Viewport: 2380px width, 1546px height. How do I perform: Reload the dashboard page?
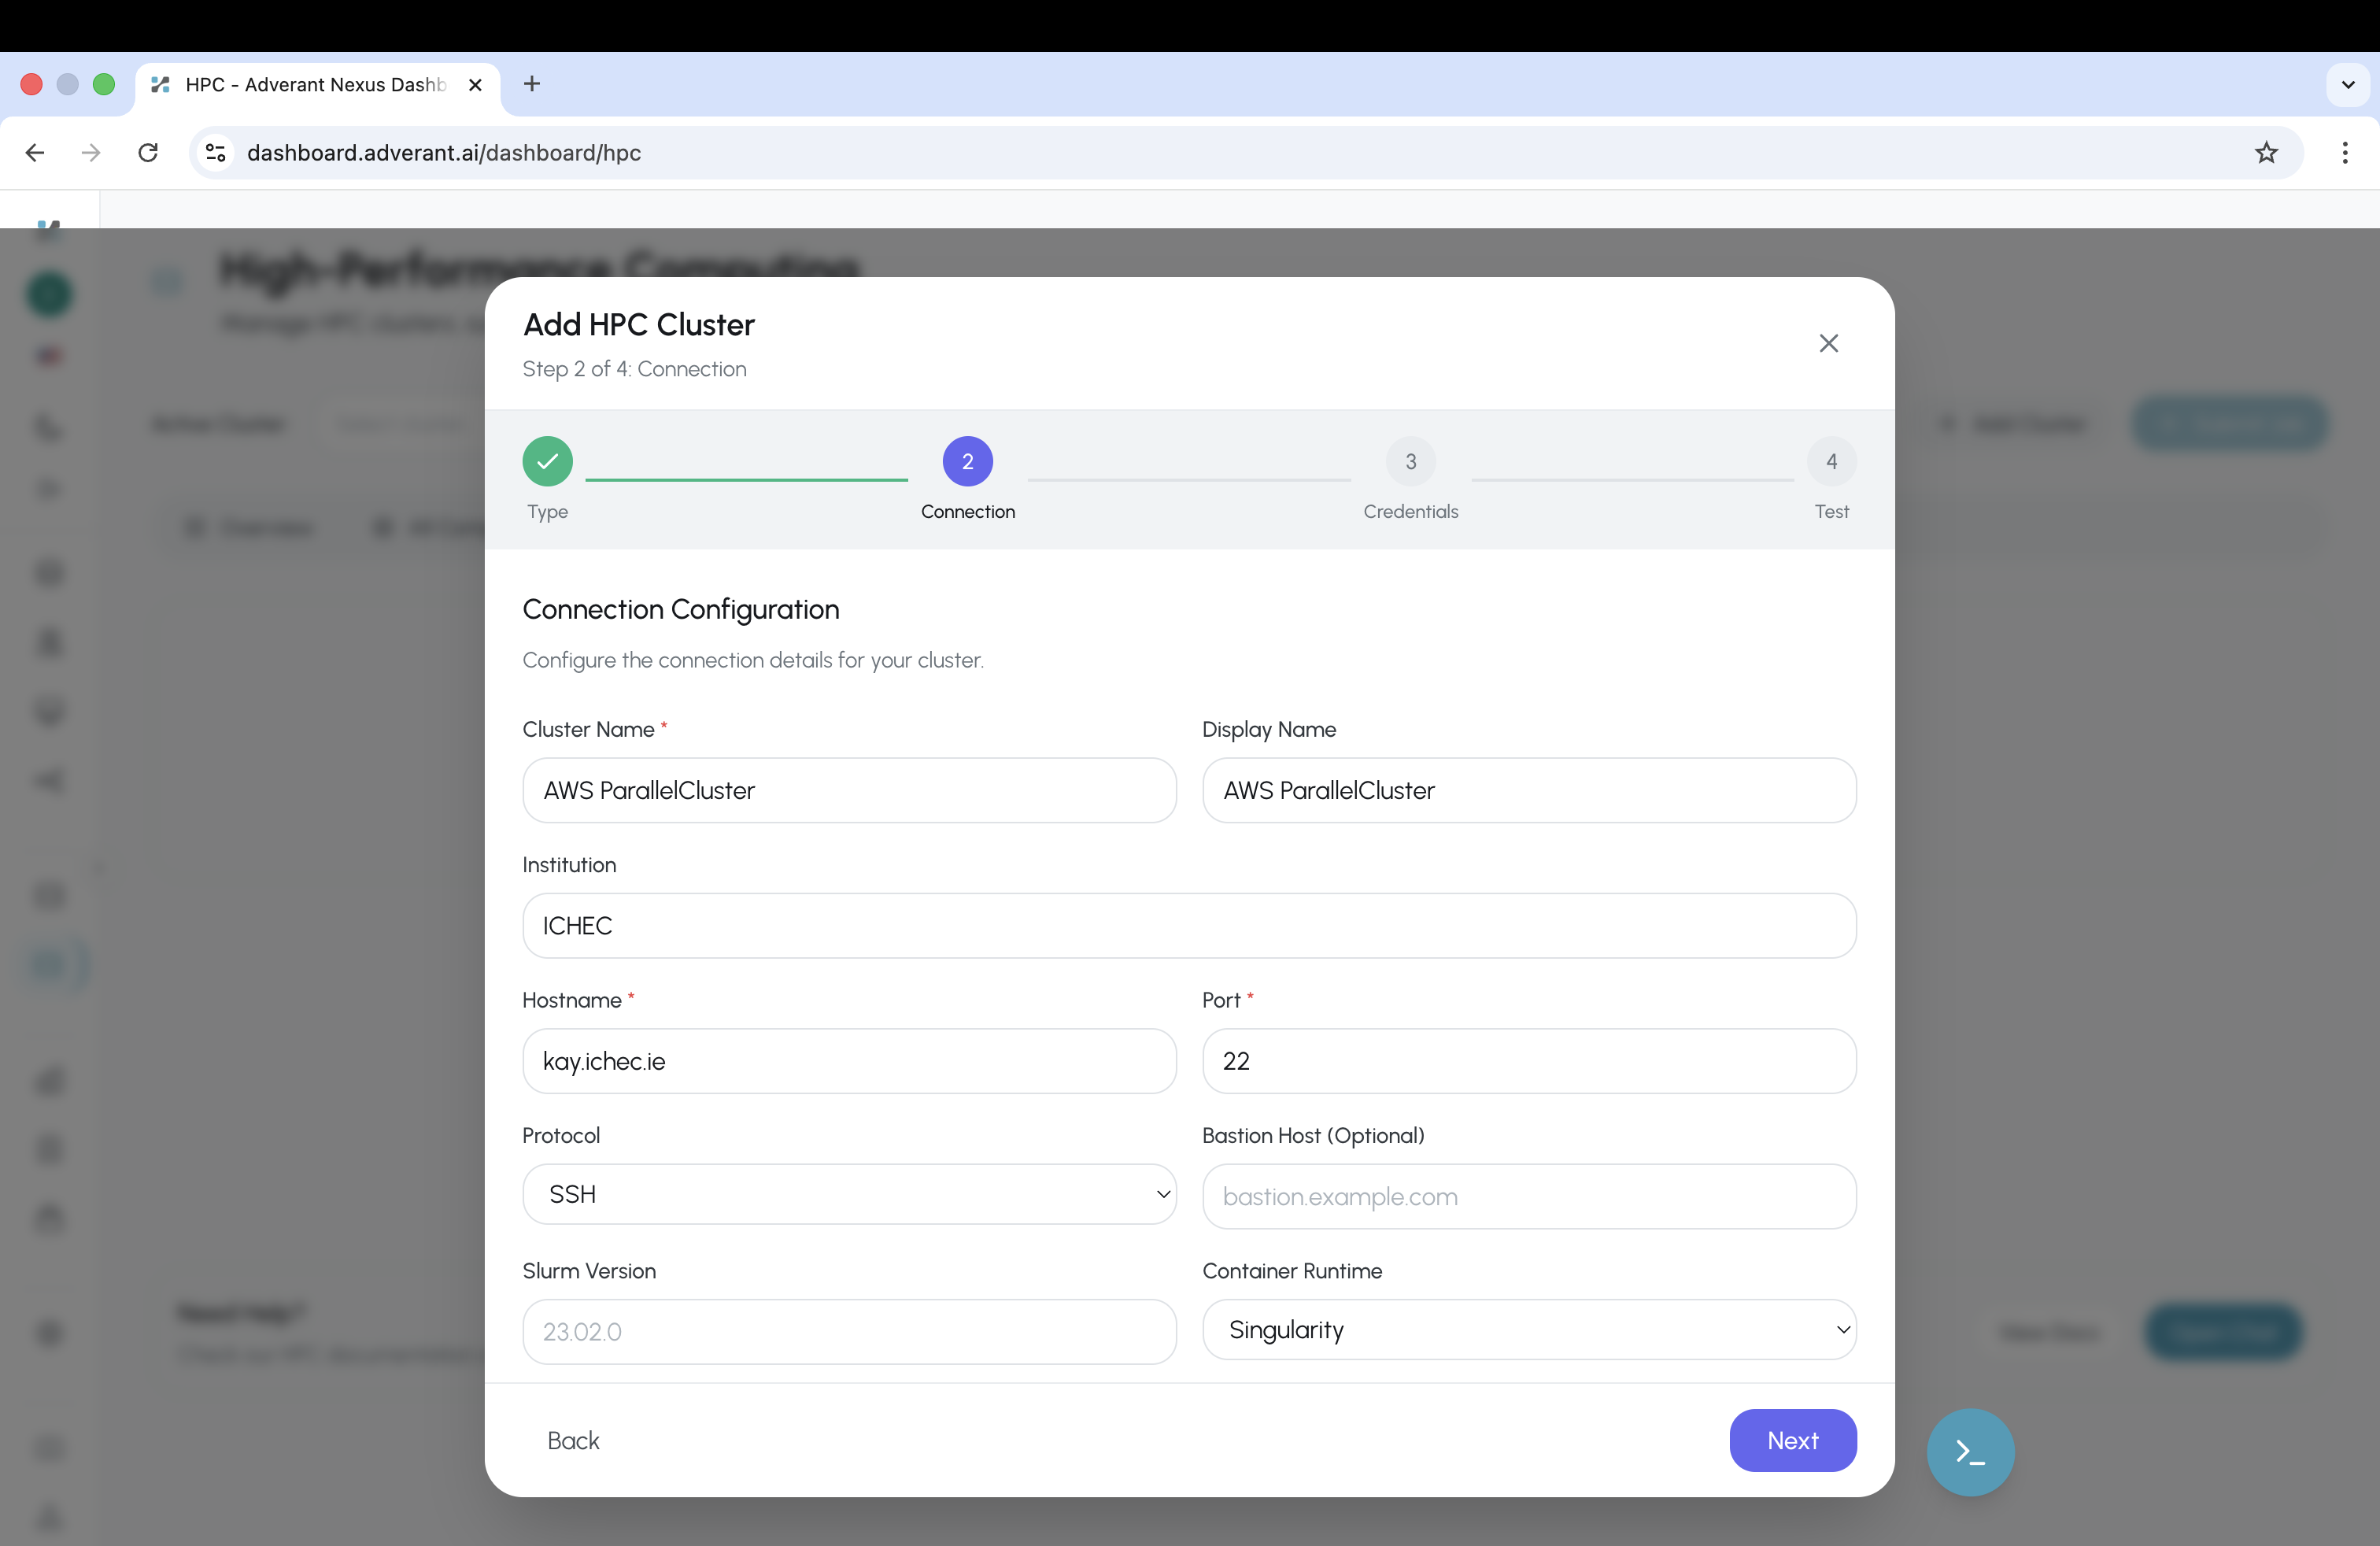147,152
